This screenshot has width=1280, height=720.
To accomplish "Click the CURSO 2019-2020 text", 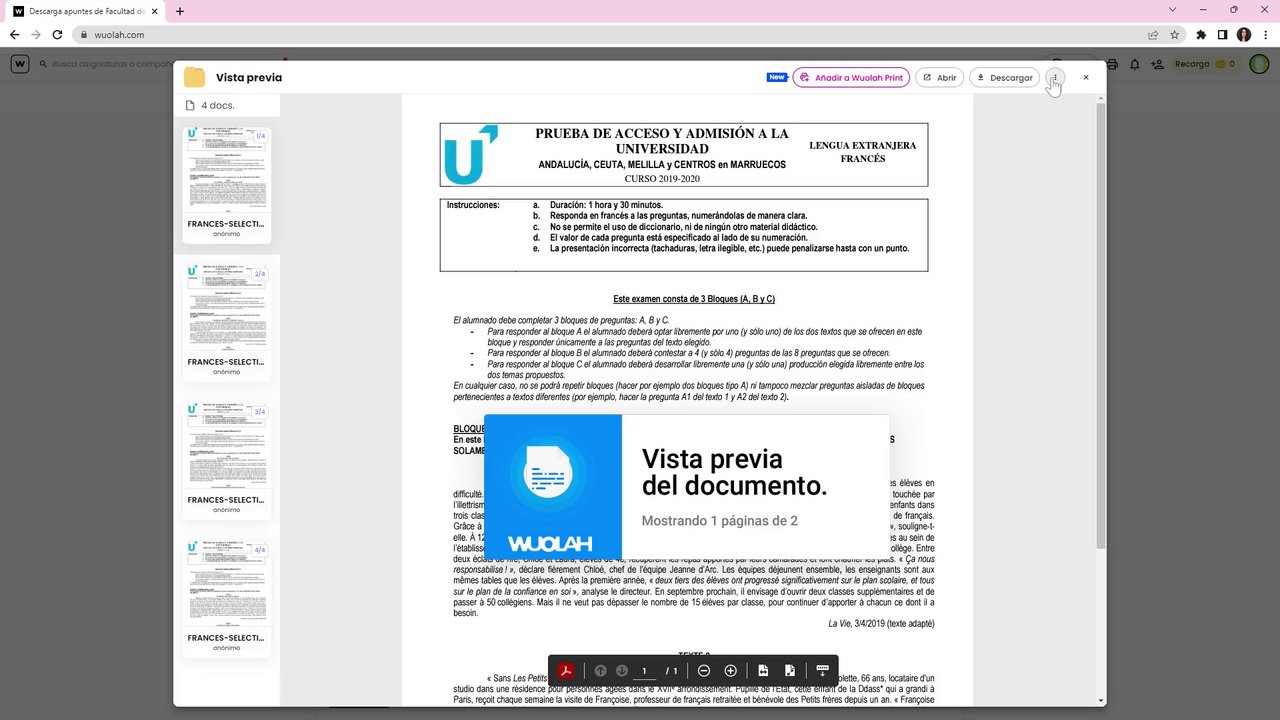I will (662, 178).
